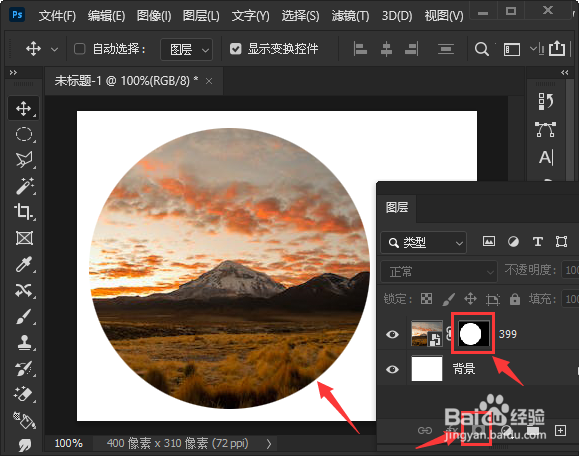The height and width of the screenshot is (456, 579).
Task: Hide 背景 layer with eye icon
Action: 392,369
